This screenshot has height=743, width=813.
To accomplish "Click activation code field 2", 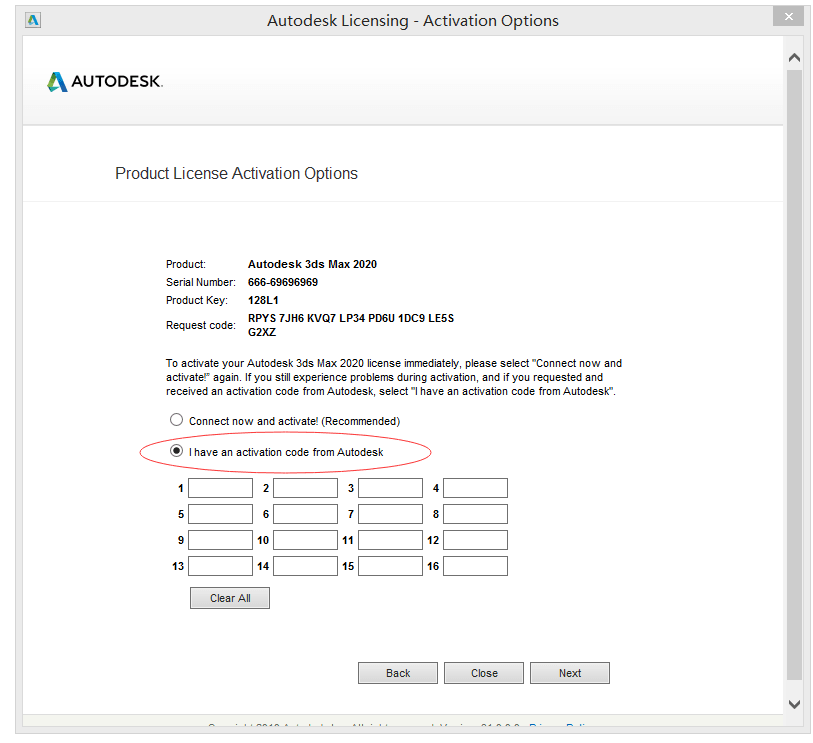I will click(x=305, y=488).
